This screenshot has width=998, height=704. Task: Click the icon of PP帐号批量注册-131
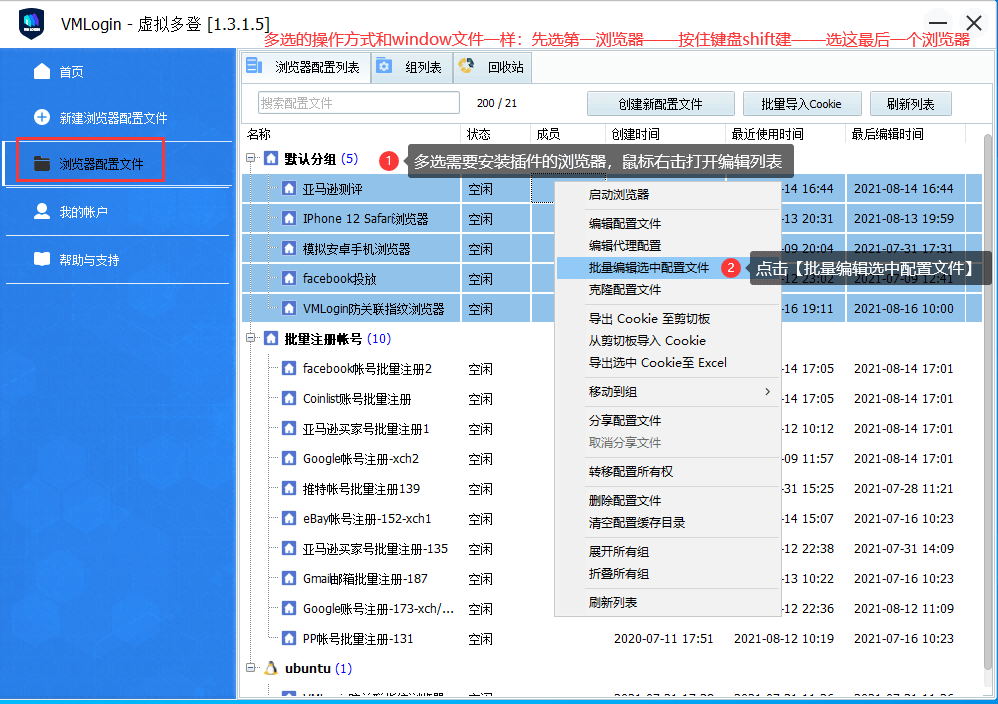289,638
